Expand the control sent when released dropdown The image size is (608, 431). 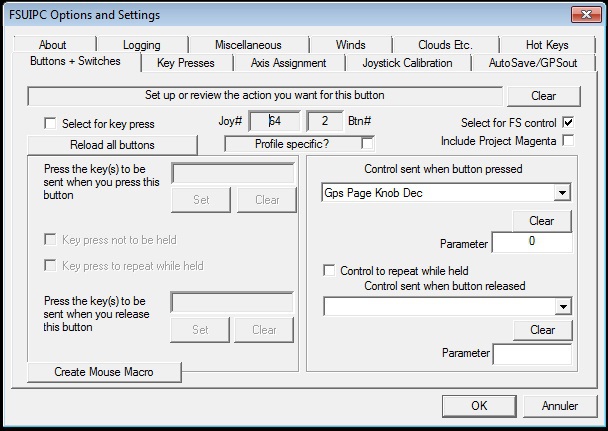click(561, 307)
